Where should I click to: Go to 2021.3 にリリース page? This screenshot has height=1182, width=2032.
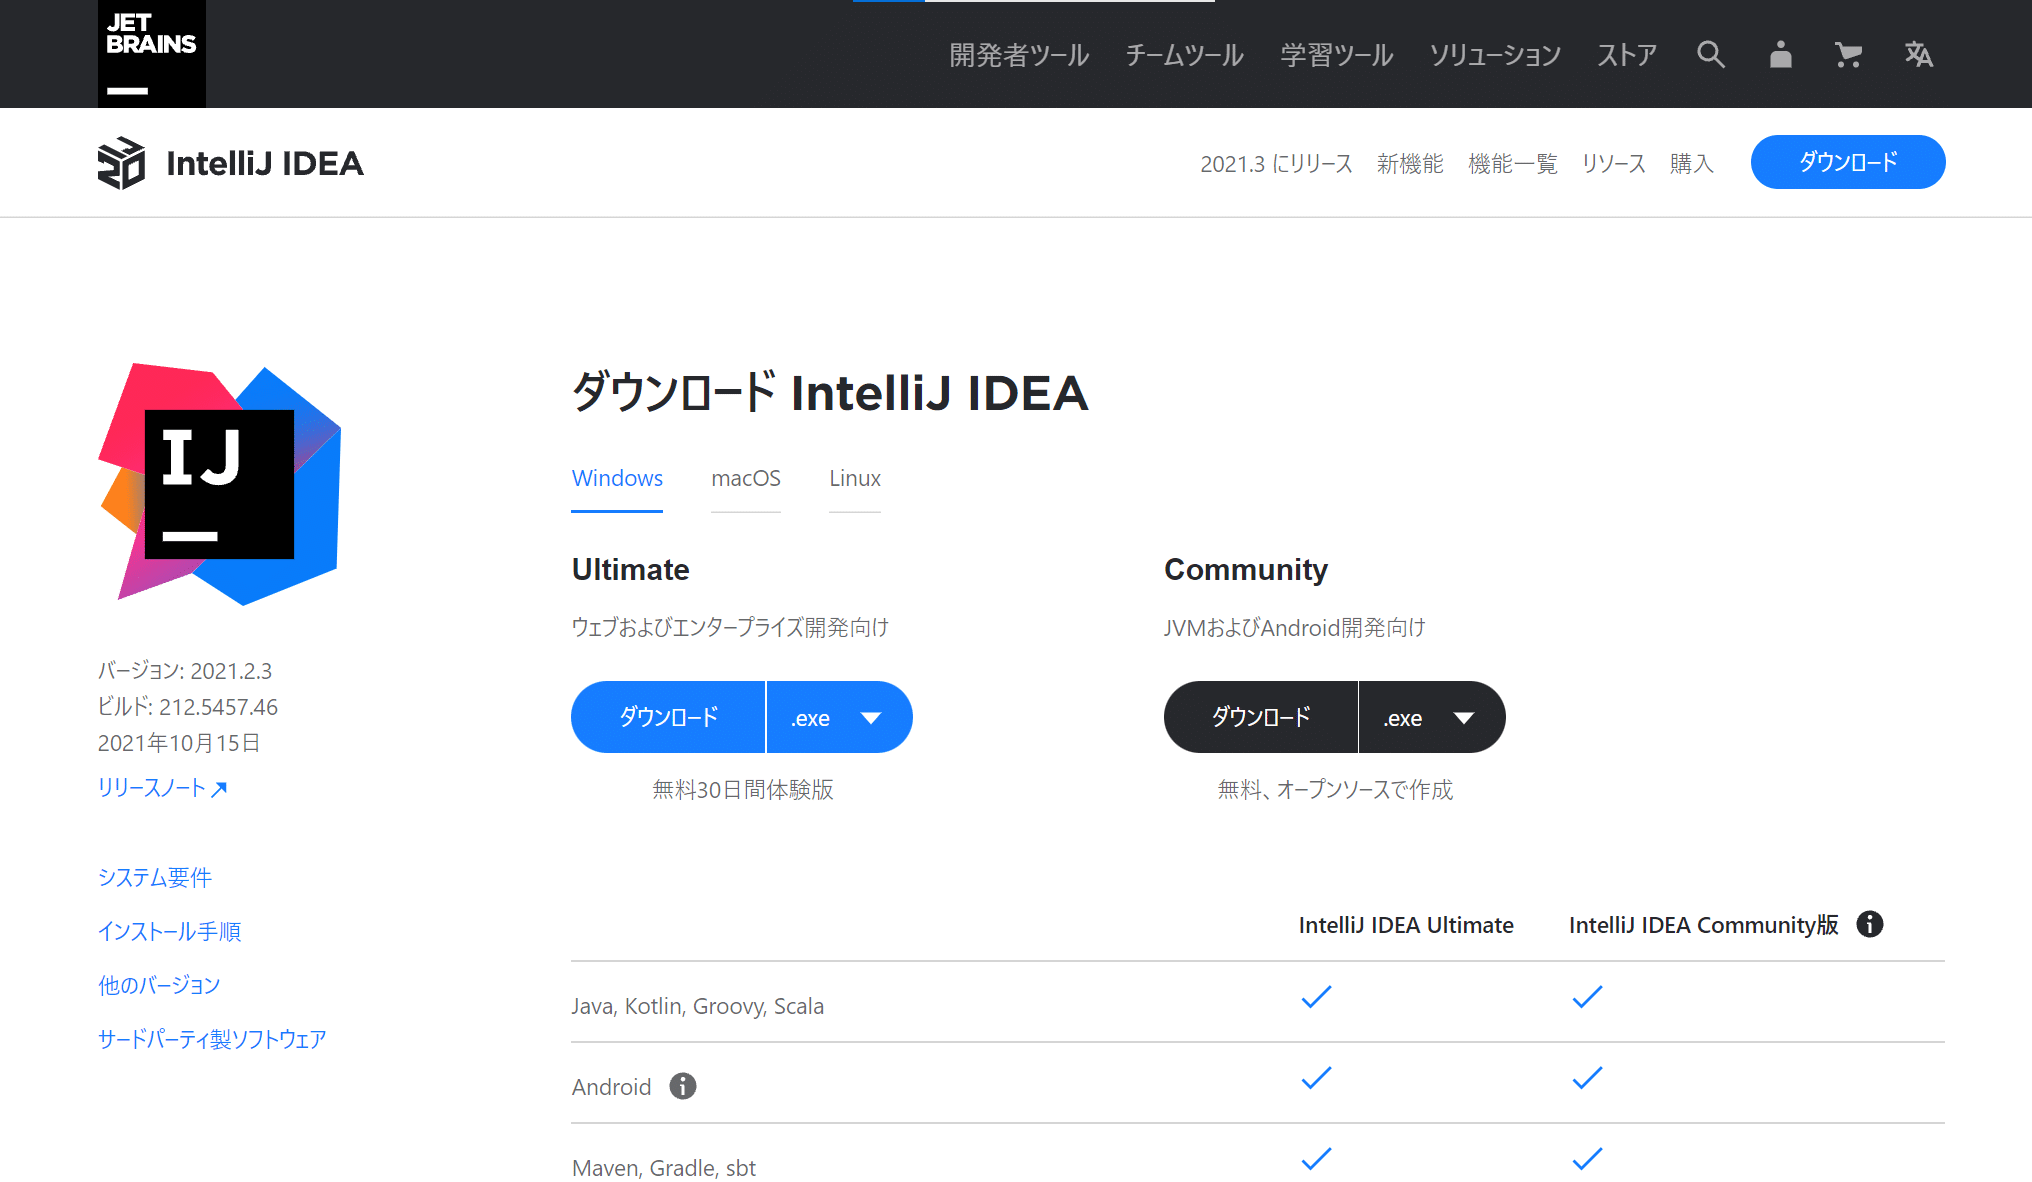1276,164
